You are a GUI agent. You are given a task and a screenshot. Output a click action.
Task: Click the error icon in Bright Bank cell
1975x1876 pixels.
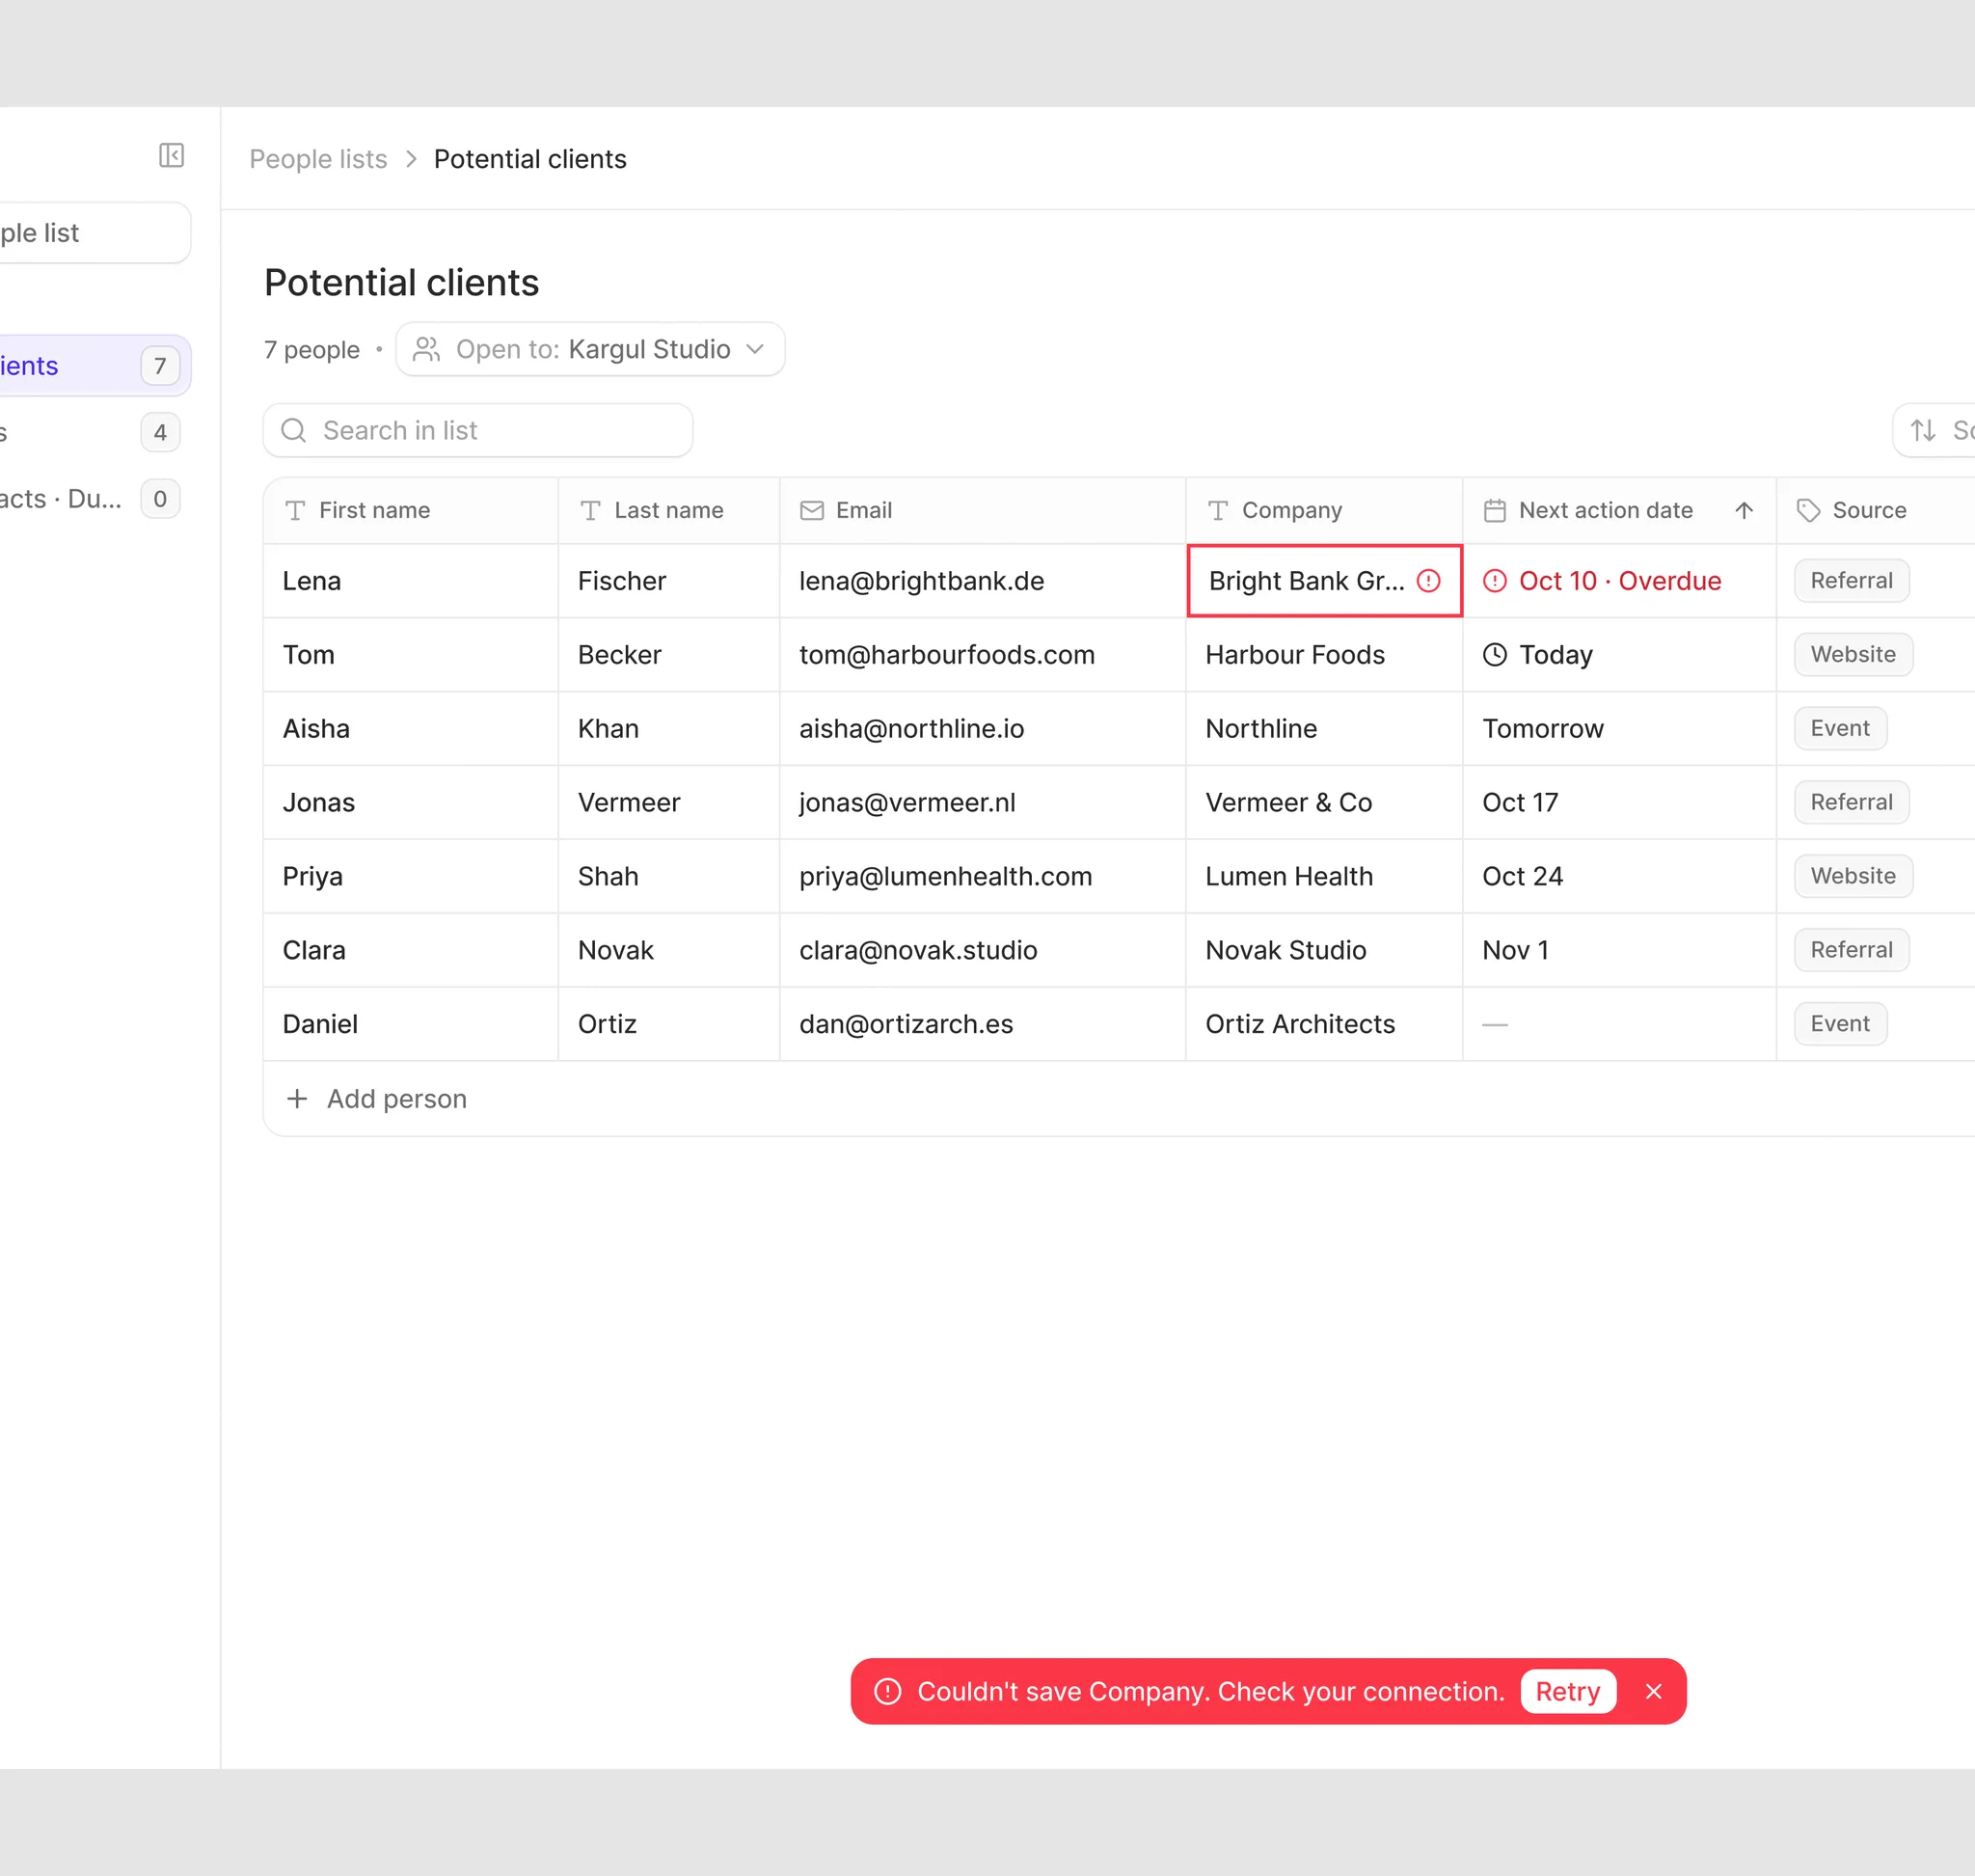[x=1429, y=580]
